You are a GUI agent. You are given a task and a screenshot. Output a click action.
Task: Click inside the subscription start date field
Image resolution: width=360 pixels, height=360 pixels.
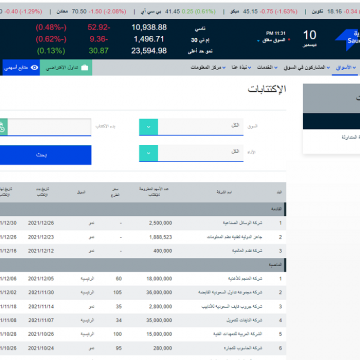click(49, 127)
